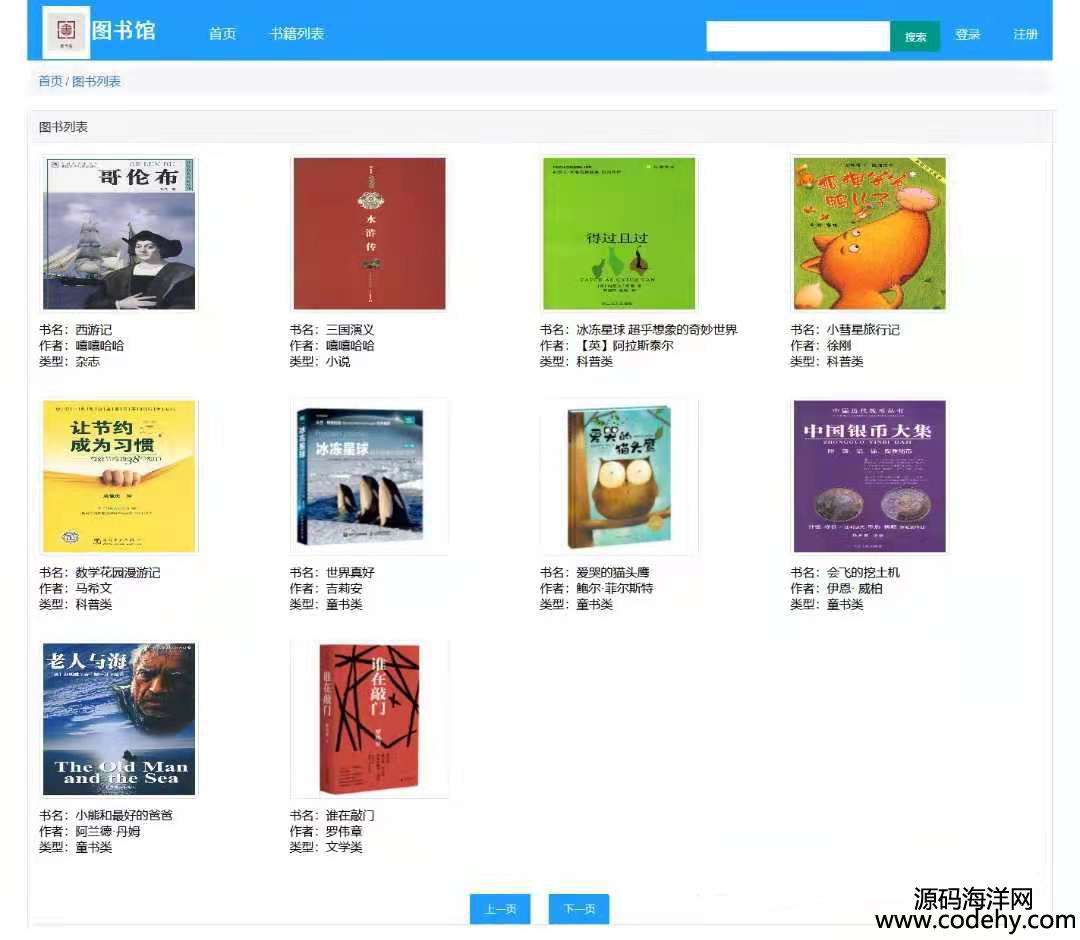
Task: Open the 书籍列表 navigation menu item
Action: (x=297, y=34)
